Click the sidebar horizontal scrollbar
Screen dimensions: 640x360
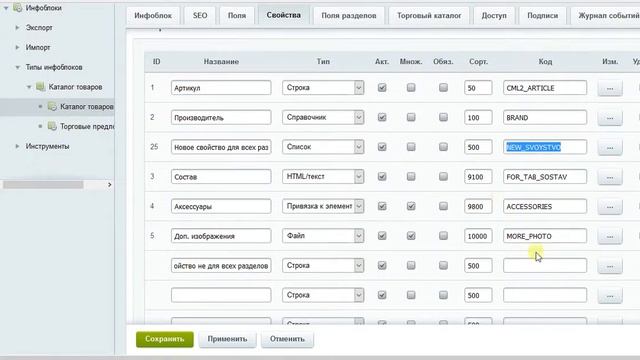point(43,185)
